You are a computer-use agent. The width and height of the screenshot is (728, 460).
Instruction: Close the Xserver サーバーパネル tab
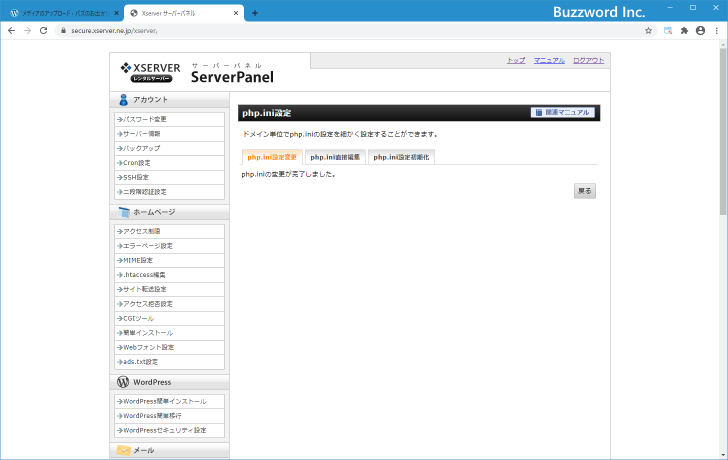coord(236,13)
